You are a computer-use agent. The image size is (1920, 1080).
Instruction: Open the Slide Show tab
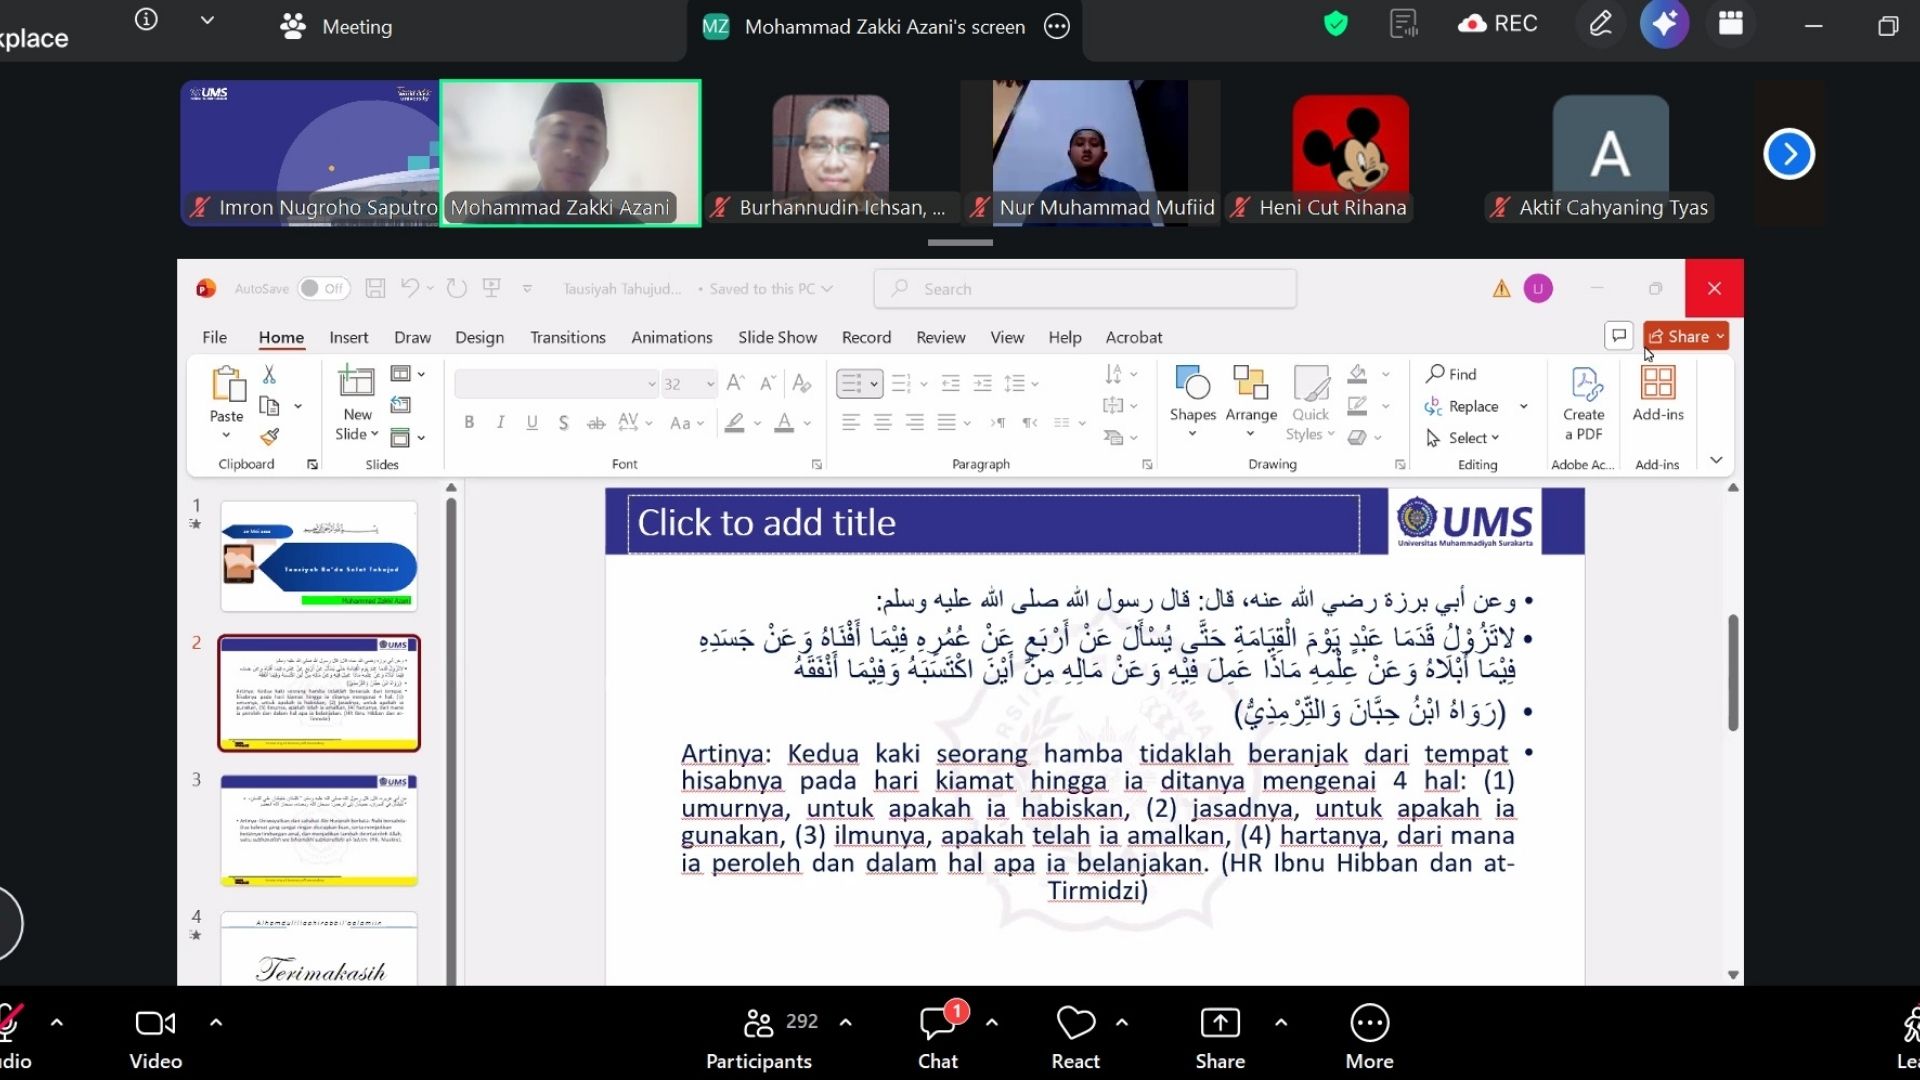777,337
